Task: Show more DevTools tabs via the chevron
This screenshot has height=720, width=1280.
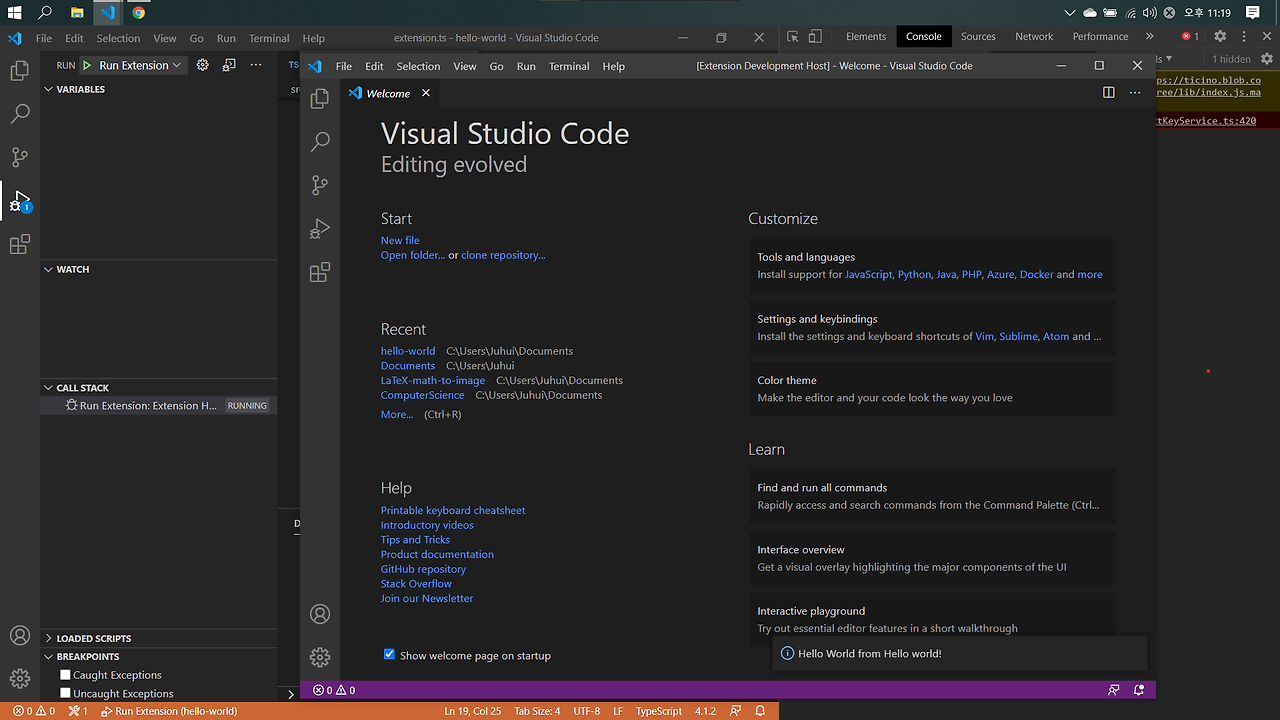Action: [1149, 36]
